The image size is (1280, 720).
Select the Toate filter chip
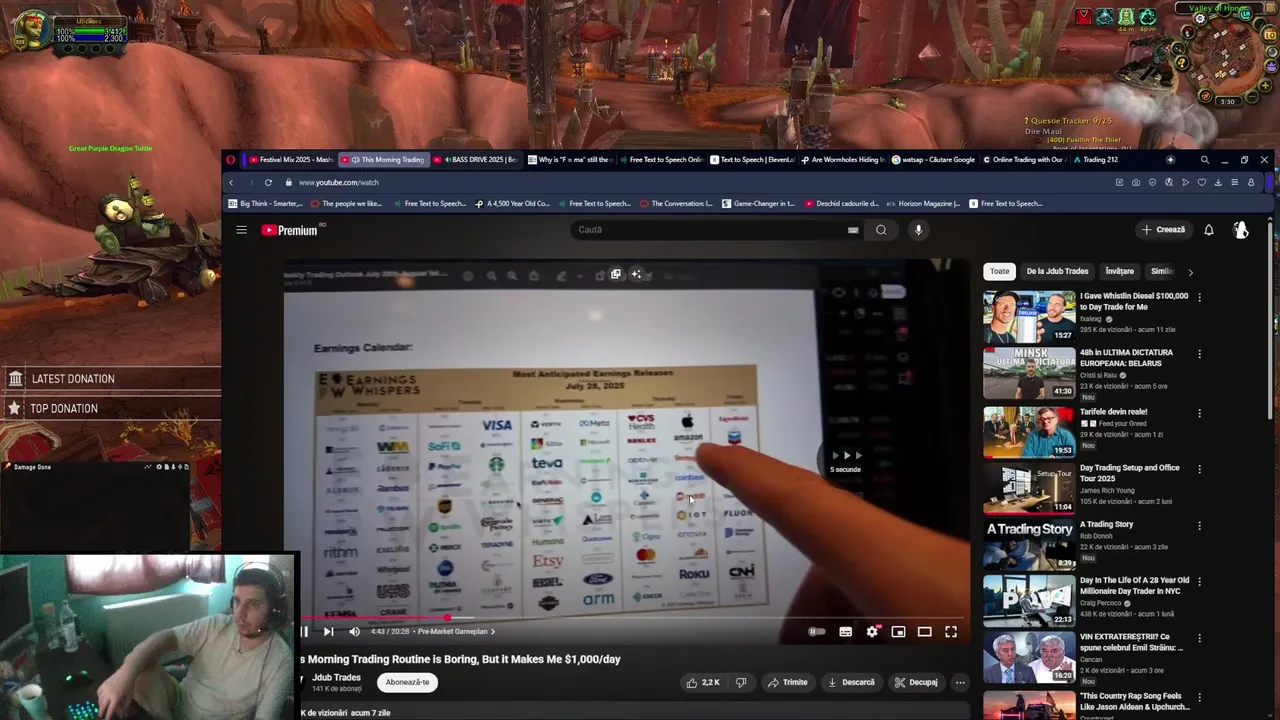tap(999, 271)
